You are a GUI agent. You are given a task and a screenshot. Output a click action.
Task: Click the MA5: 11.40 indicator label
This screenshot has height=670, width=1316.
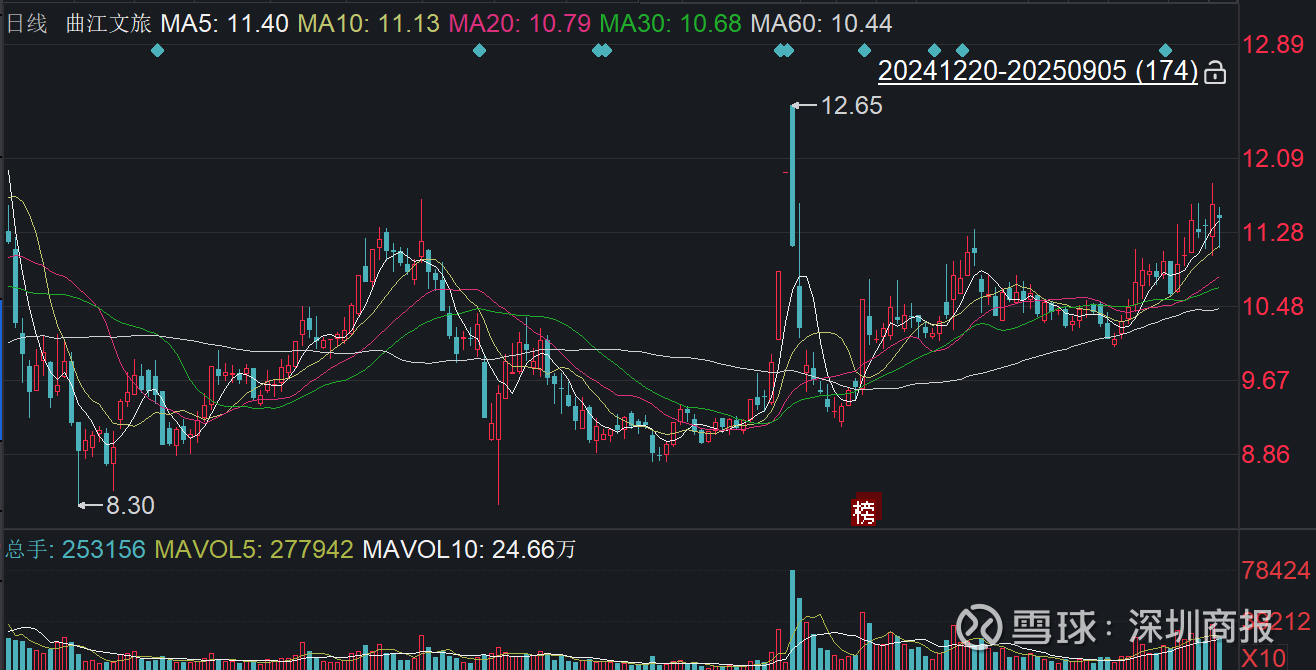click(226, 23)
